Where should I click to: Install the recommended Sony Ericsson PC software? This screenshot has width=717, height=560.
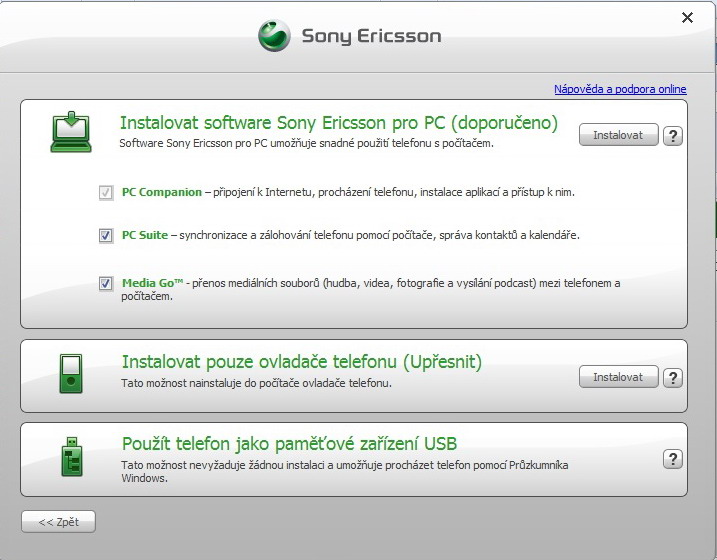coord(618,135)
